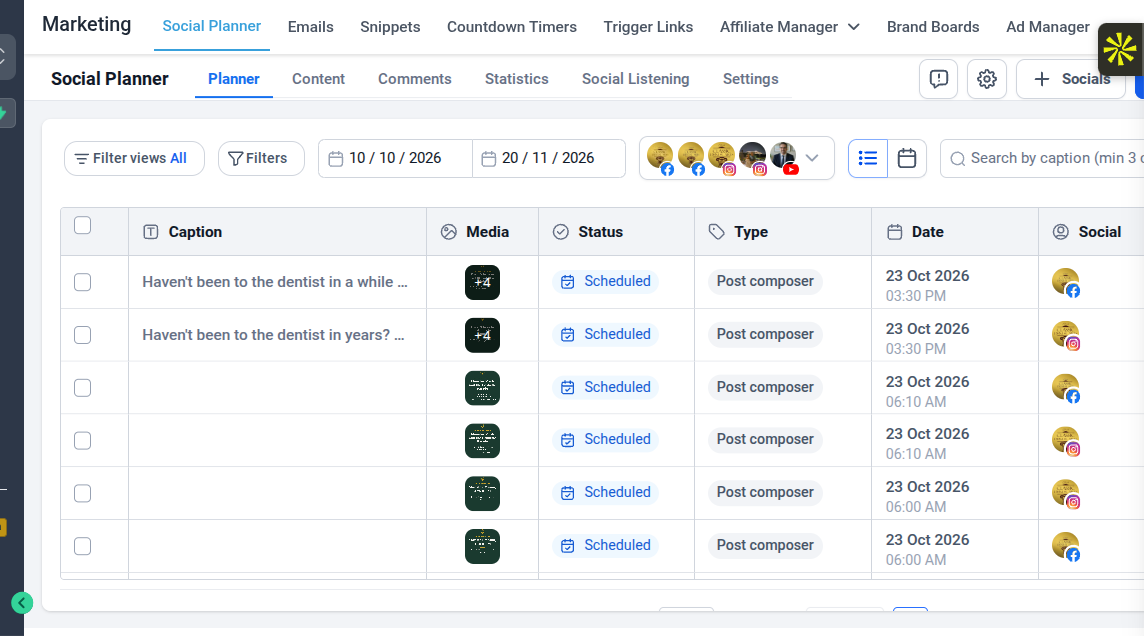The height and width of the screenshot is (636, 1144).
Task: Check the 06:10 AM Instagram post row
Action: 82,441
